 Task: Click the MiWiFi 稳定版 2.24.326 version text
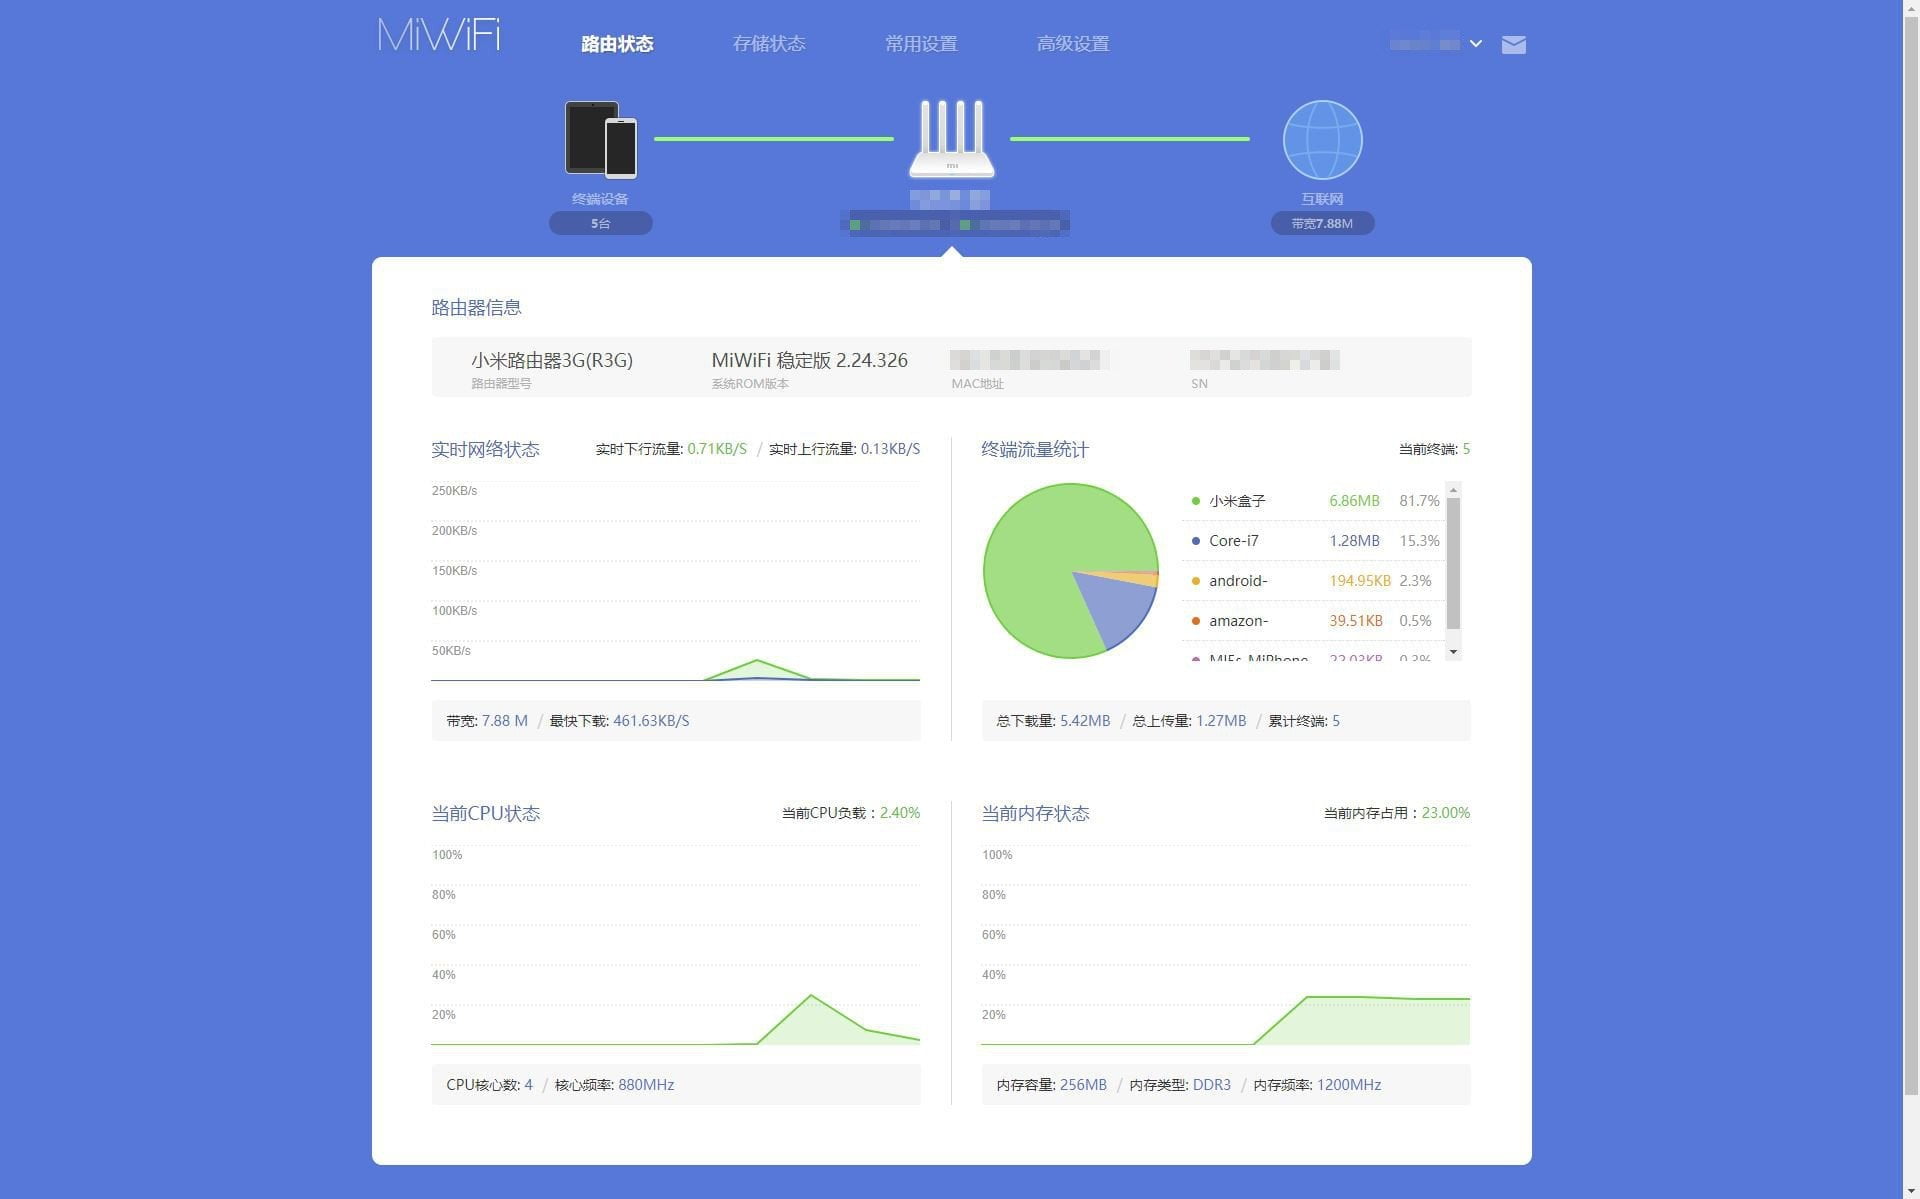pyautogui.click(x=809, y=360)
